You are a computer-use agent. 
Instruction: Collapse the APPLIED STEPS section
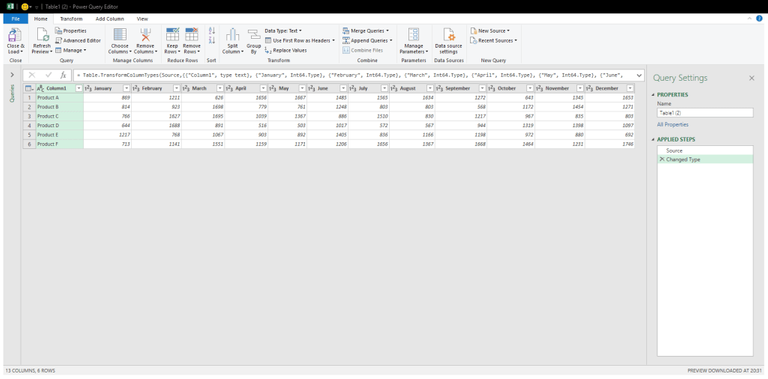(x=653, y=140)
